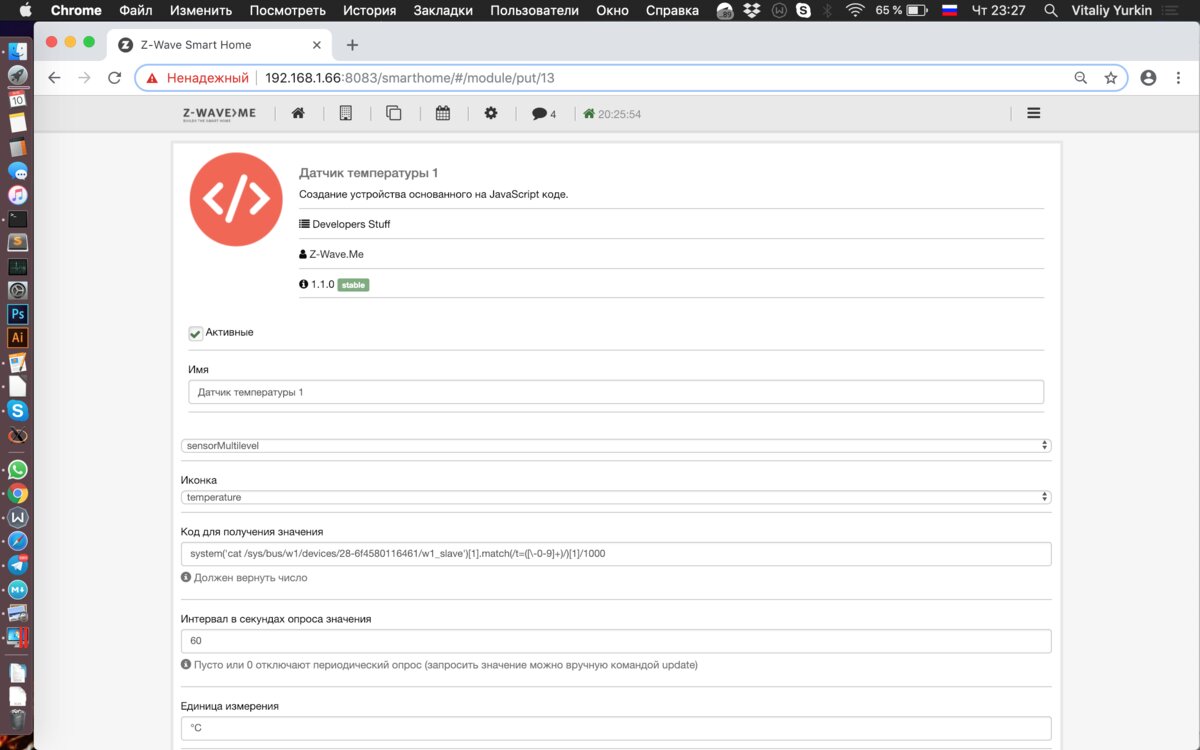Click the Z-WAVE>ME logo link
This screenshot has height=750, width=1200.
tap(219, 114)
